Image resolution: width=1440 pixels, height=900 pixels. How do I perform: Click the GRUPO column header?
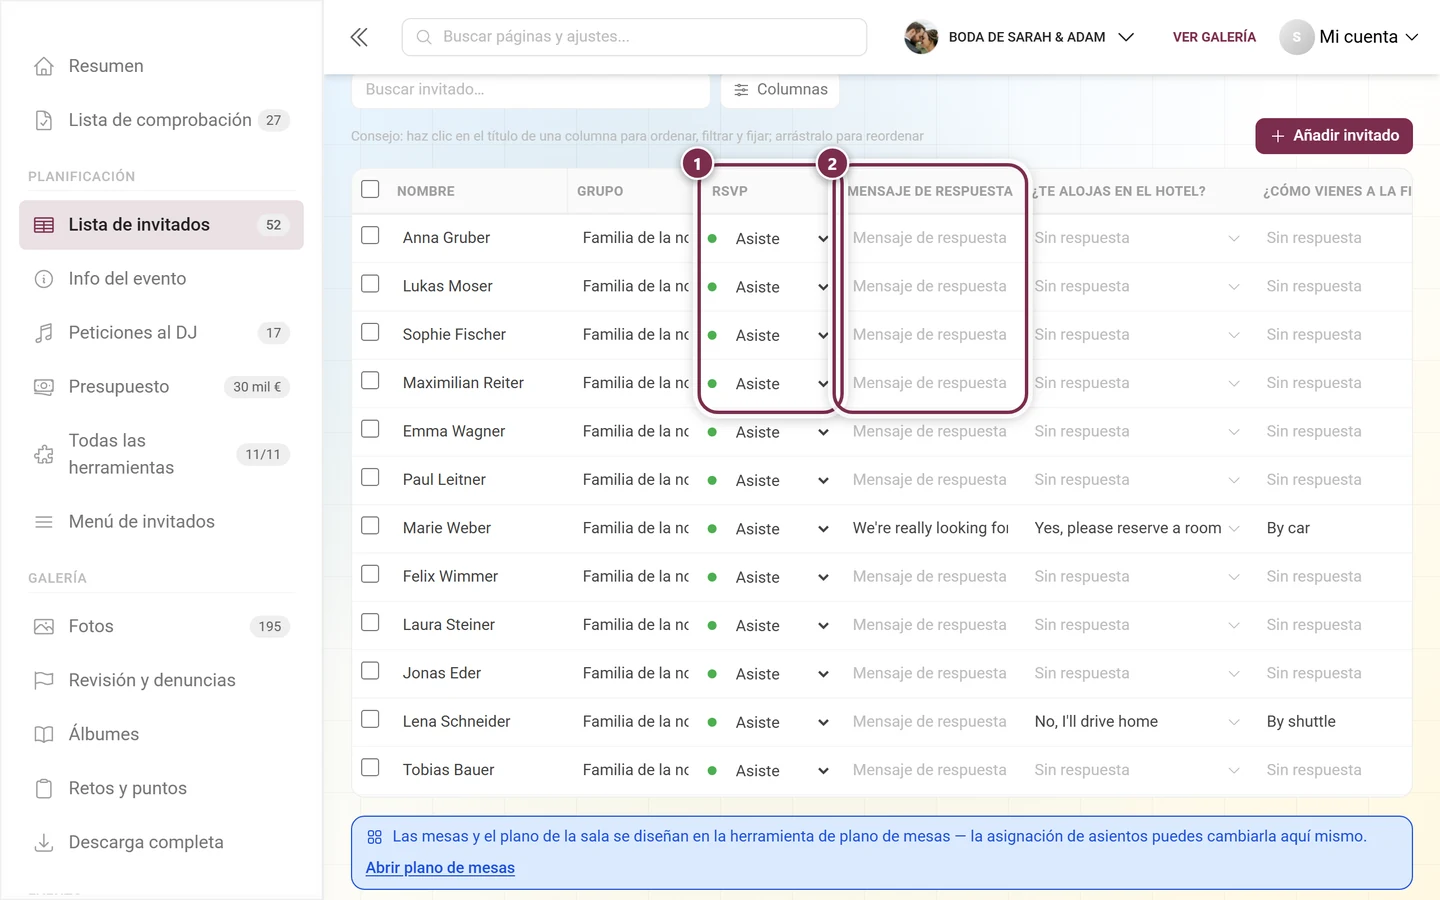point(600,191)
